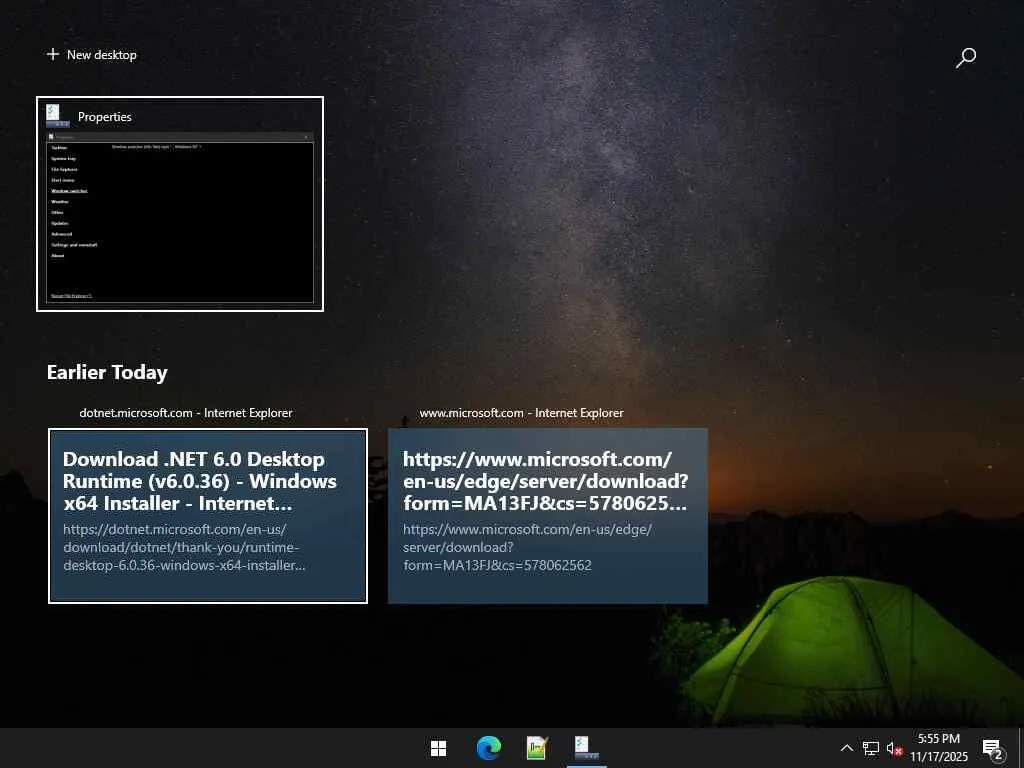This screenshot has height=768, width=1024.
Task: Open the timeline search magnifier icon
Action: click(x=965, y=57)
